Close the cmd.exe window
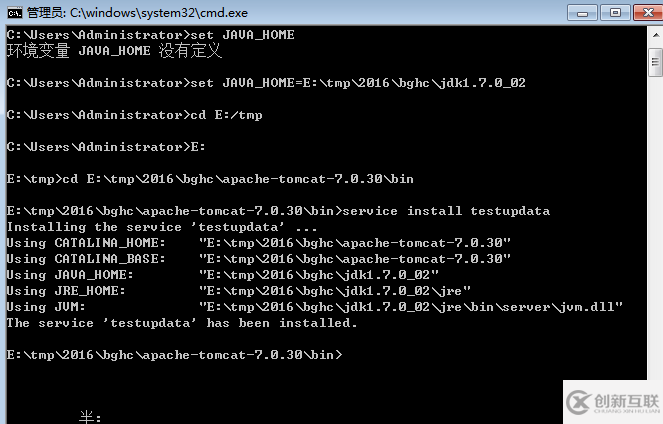 [x=648, y=13]
